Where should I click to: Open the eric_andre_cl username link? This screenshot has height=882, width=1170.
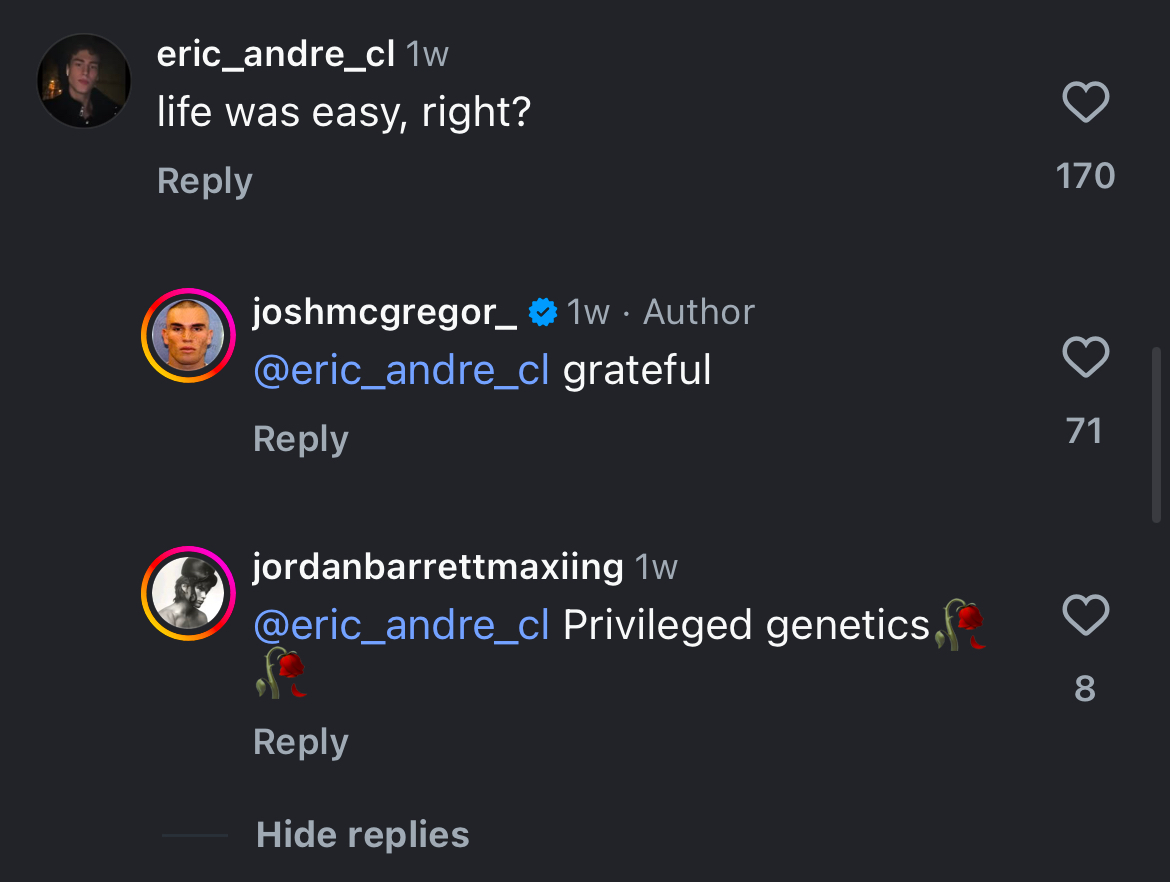coord(275,54)
